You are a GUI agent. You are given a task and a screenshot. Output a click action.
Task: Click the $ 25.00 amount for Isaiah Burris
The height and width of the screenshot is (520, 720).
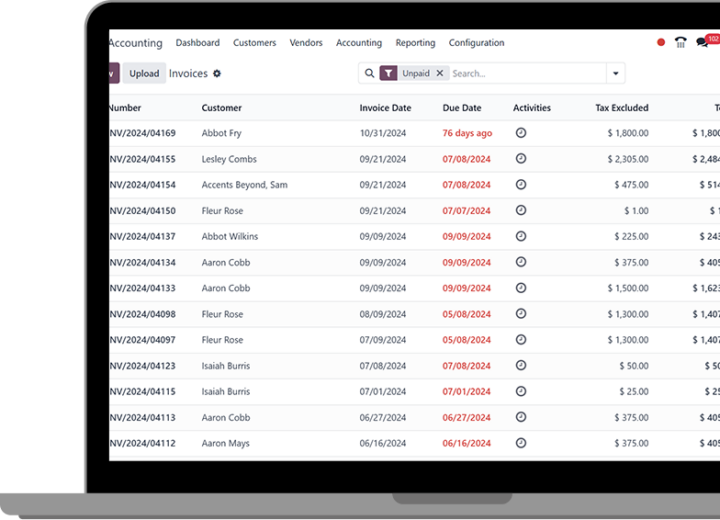pyautogui.click(x=634, y=392)
